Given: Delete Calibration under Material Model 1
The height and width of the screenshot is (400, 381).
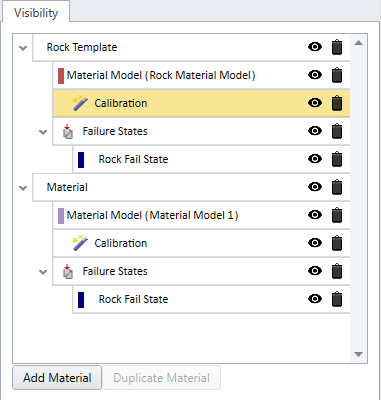Looking at the screenshot, I should point(337,243).
